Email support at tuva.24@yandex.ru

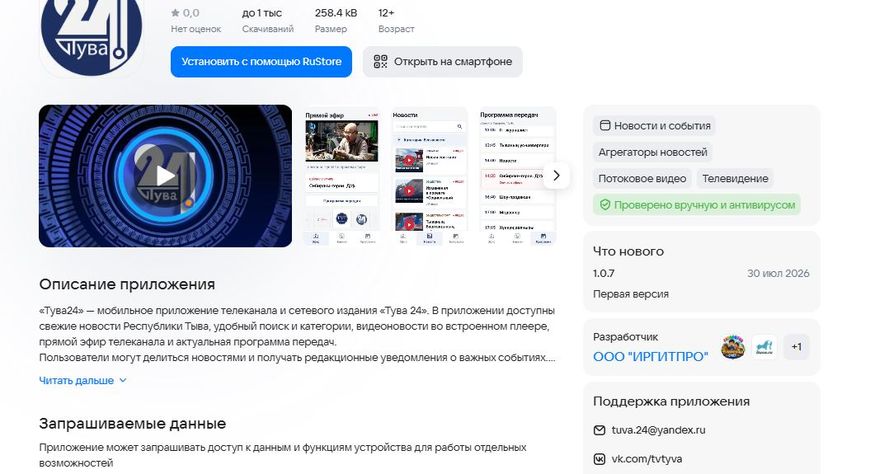pos(659,430)
